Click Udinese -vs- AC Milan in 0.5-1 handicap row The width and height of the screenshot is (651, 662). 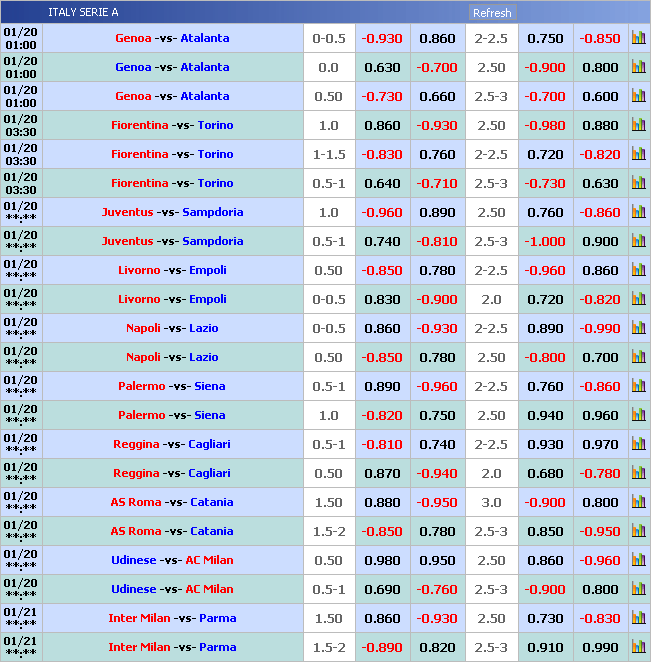[172, 589]
